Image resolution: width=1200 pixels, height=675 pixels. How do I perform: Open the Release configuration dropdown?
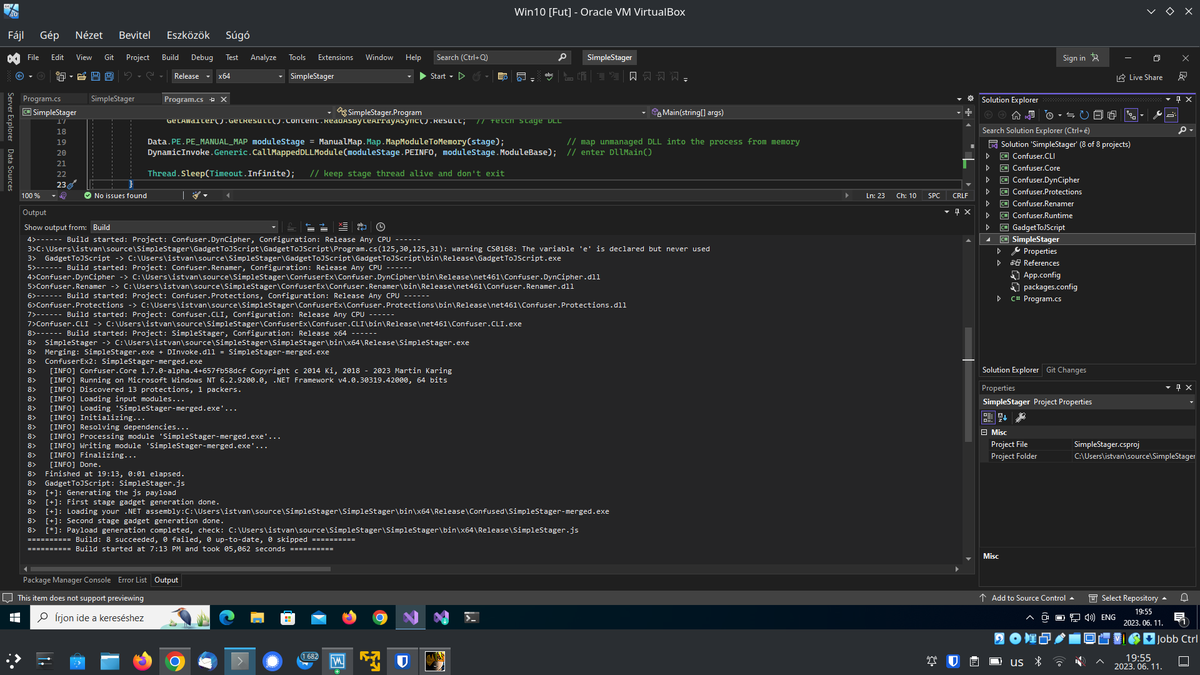(191, 76)
